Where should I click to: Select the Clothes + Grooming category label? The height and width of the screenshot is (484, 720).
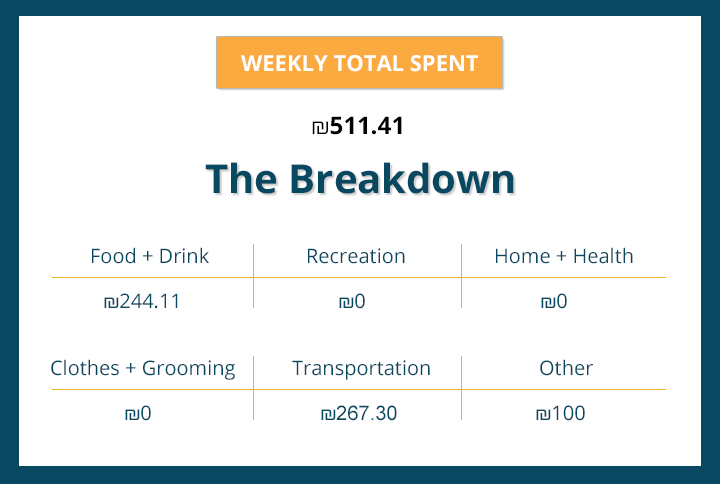point(143,368)
